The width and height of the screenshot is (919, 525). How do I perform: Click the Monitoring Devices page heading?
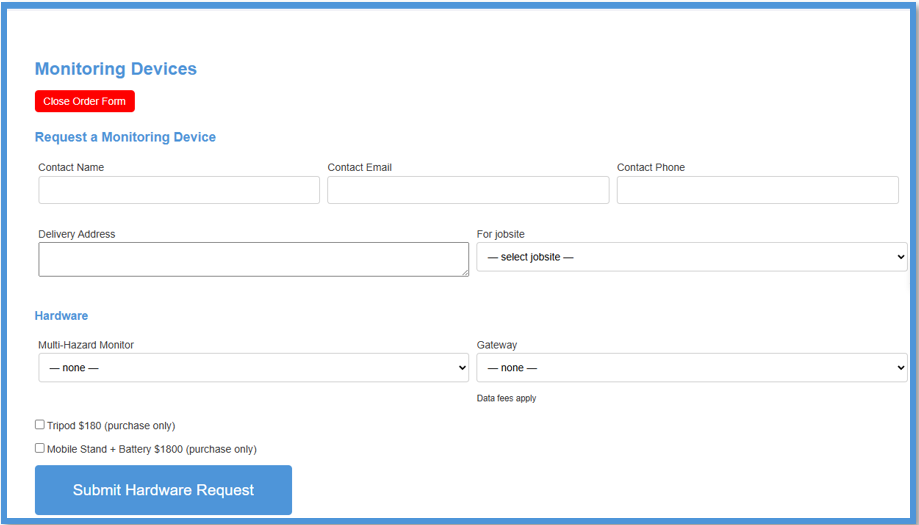click(x=116, y=69)
